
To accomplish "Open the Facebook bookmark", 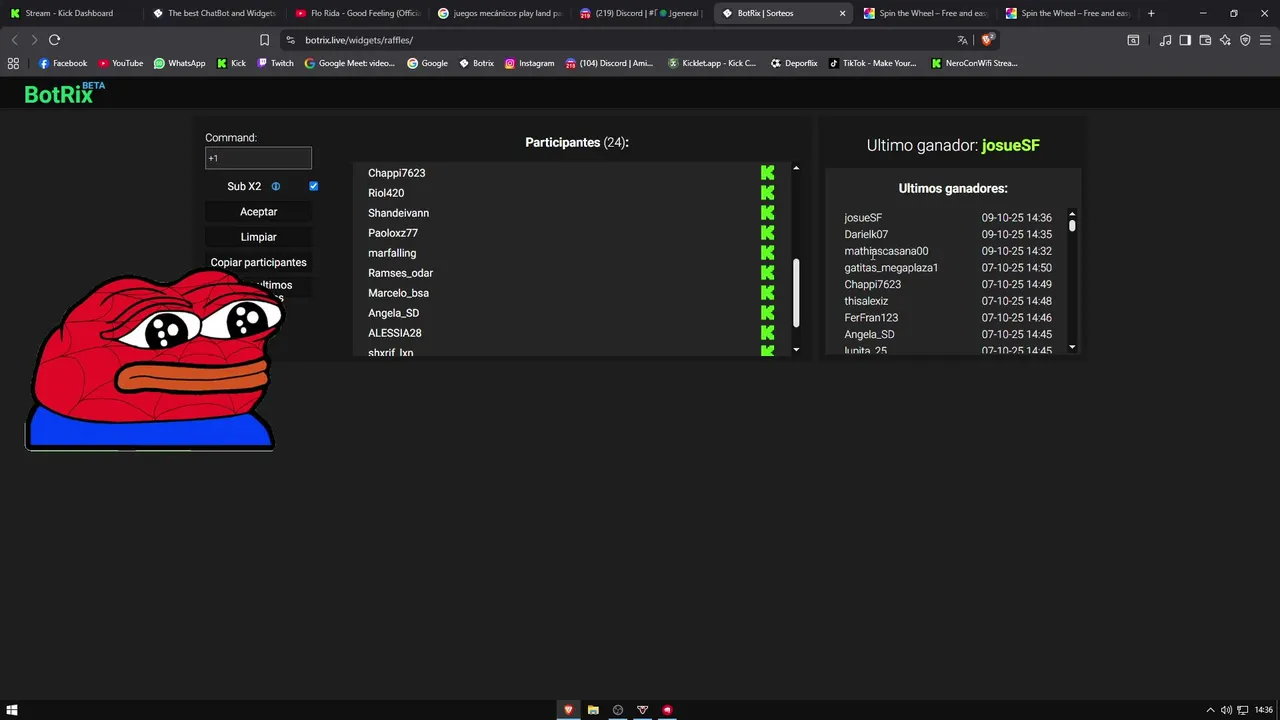I will (x=63, y=63).
